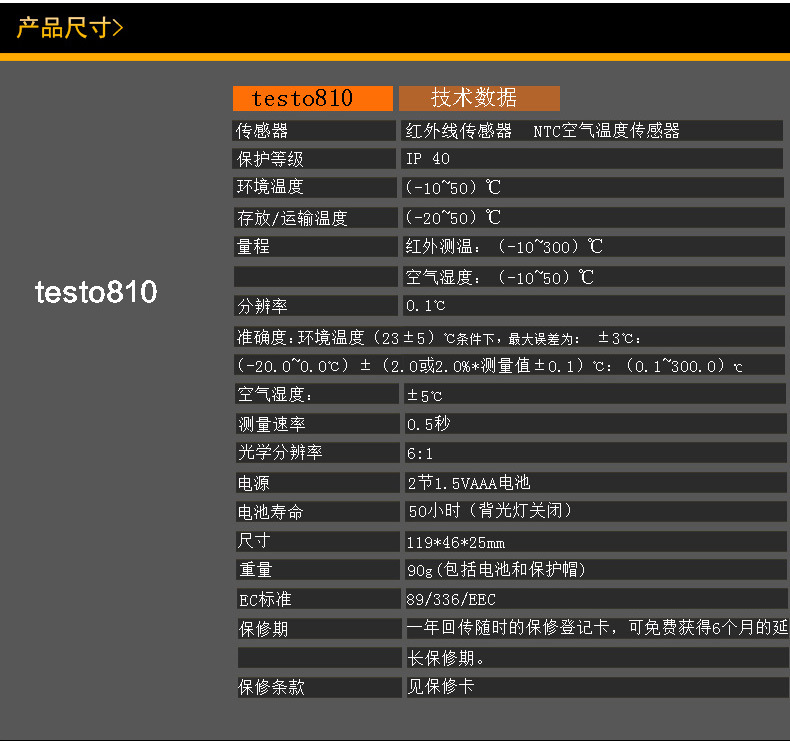Click the IP 40 value
Viewport: 790px width, 741px height.
click(428, 159)
